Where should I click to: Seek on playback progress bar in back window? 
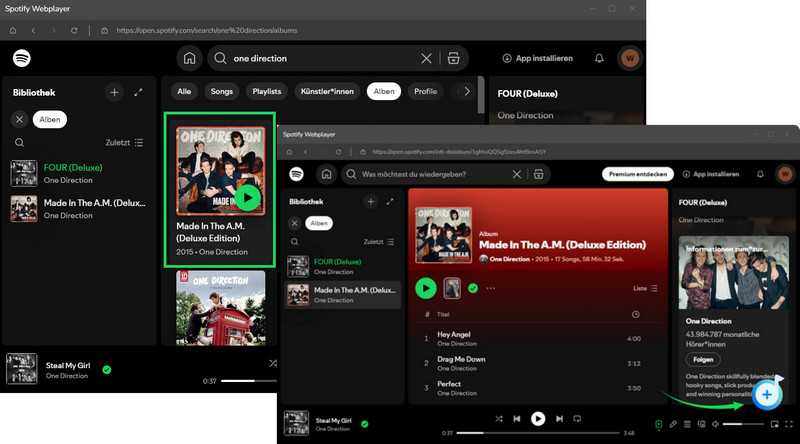249,381
